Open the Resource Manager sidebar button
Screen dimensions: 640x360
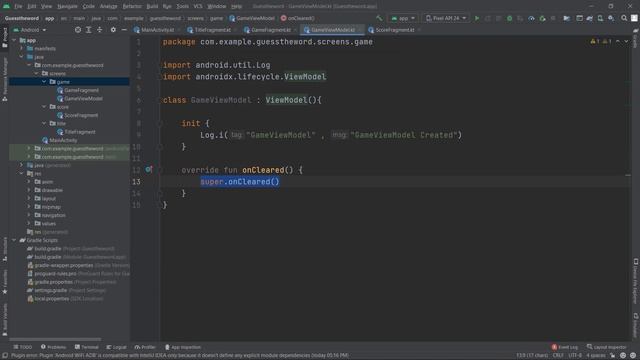[x=5, y=79]
